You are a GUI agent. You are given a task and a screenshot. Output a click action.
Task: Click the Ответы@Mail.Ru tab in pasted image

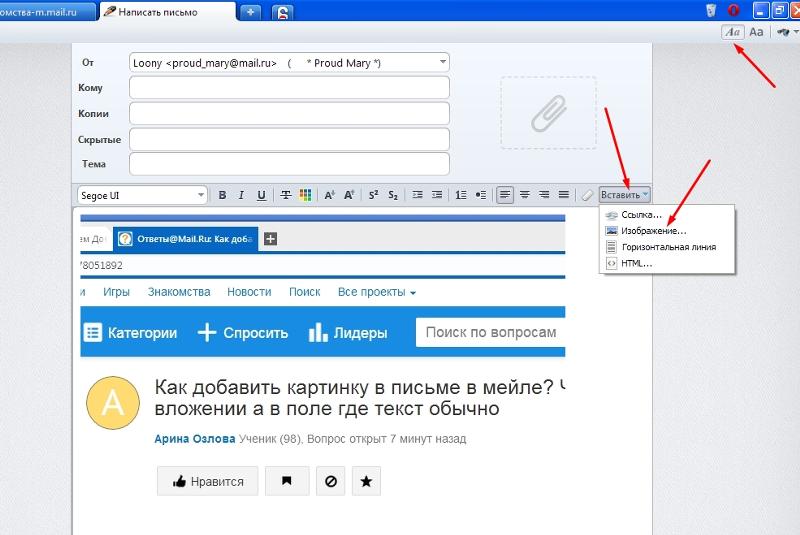point(185,239)
